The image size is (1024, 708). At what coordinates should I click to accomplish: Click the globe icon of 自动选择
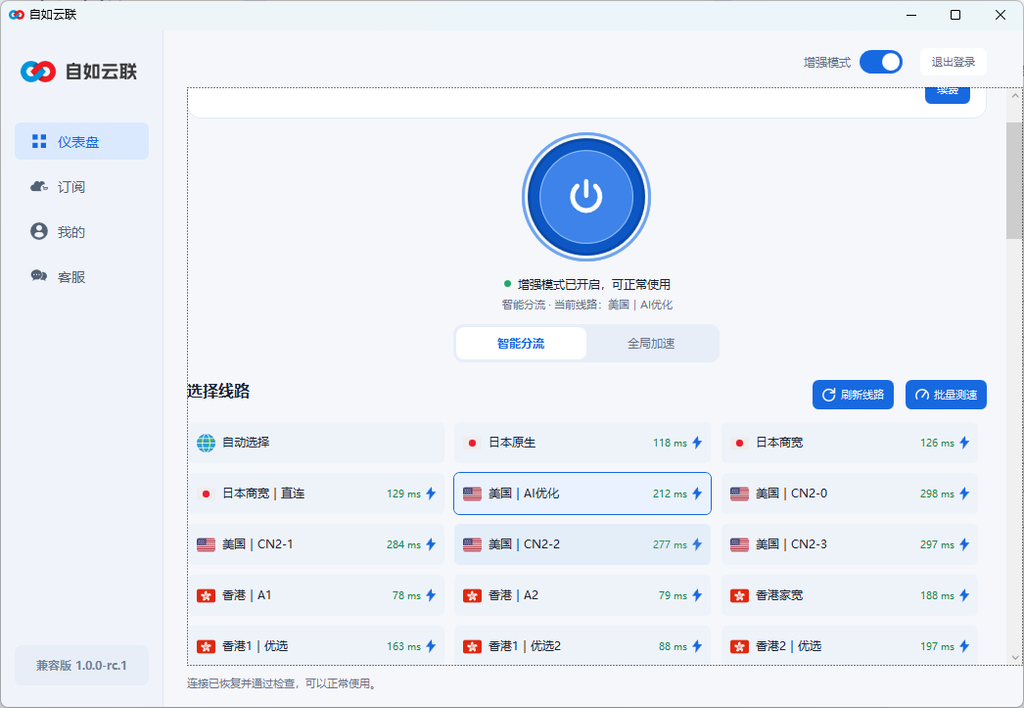[206, 443]
